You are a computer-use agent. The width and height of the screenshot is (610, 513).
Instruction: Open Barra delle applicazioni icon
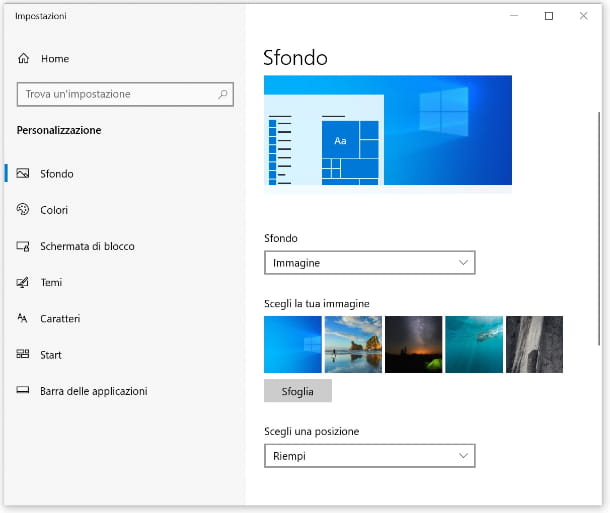pos(23,391)
